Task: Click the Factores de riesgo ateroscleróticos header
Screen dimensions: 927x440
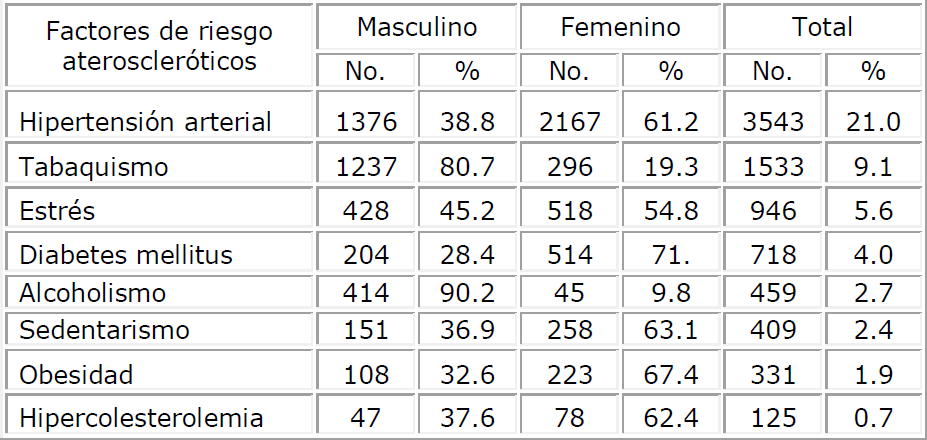Action: tap(160, 45)
